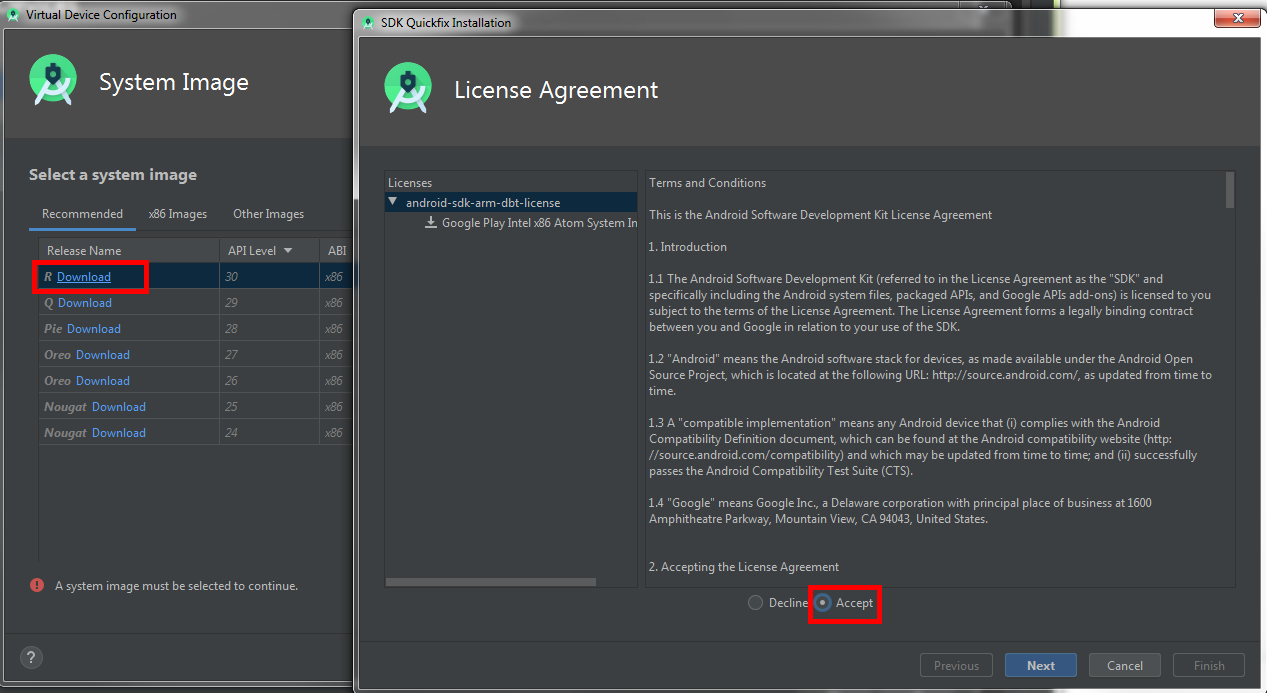Click Download link for Nougat API 25

[119, 406]
